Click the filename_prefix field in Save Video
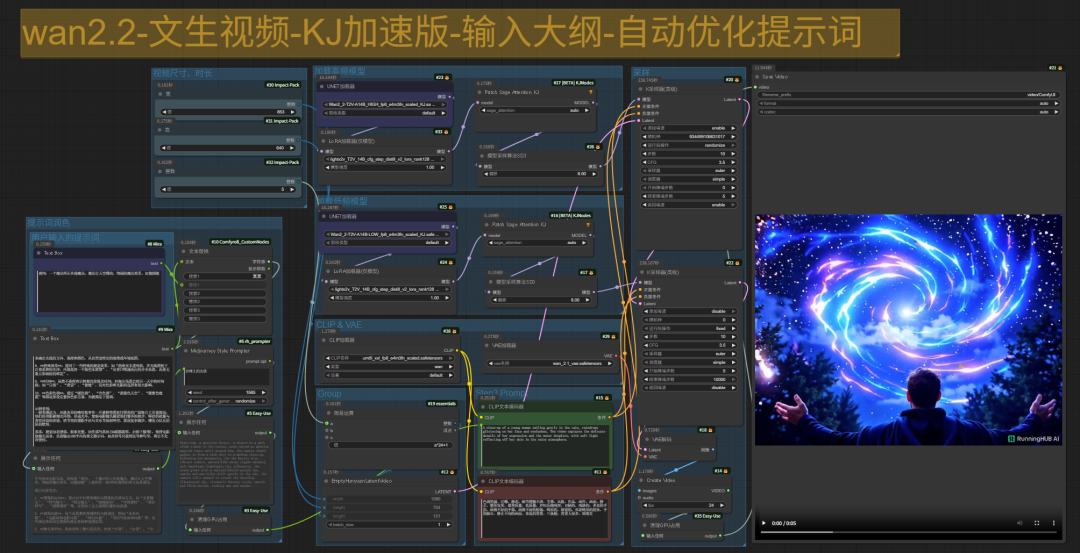 click(908, 95)
